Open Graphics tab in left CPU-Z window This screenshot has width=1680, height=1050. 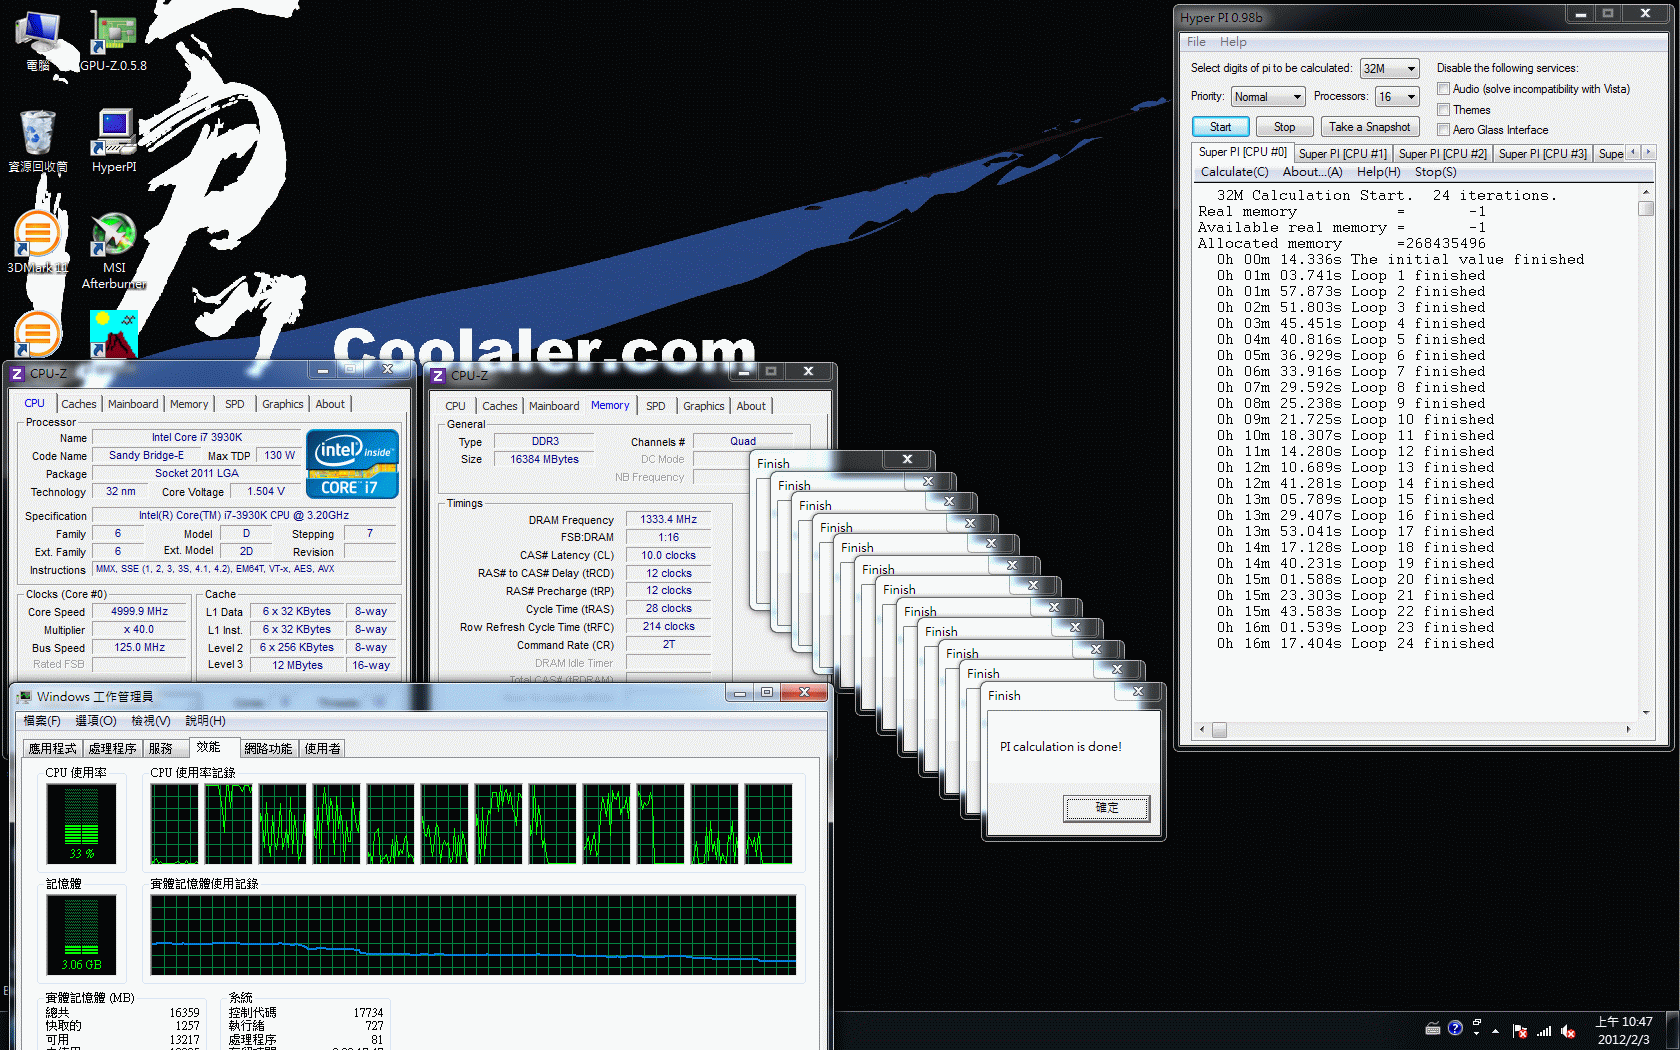tap(282, 404)
